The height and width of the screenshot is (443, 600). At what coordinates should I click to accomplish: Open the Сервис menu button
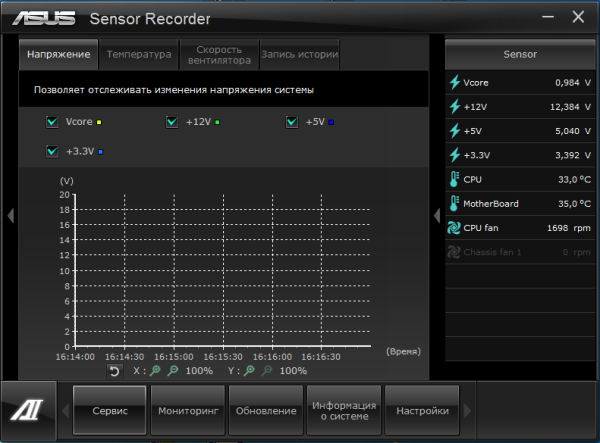click(110, 410)
